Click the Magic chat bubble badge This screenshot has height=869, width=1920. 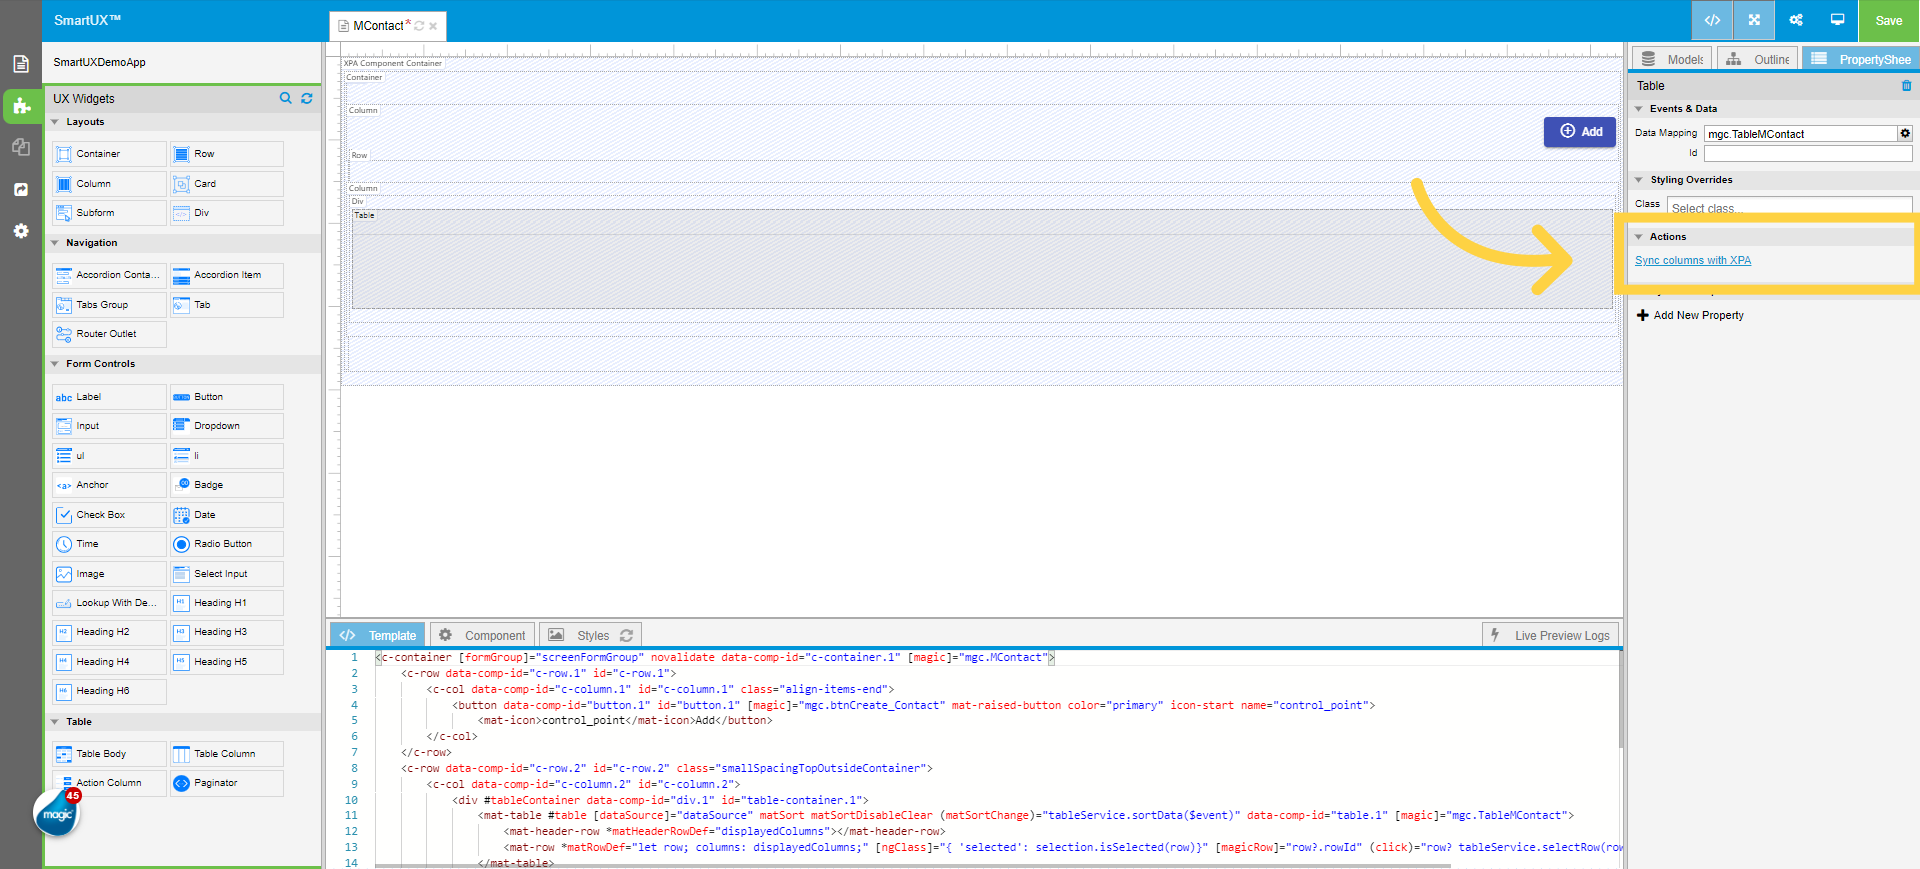57,814
